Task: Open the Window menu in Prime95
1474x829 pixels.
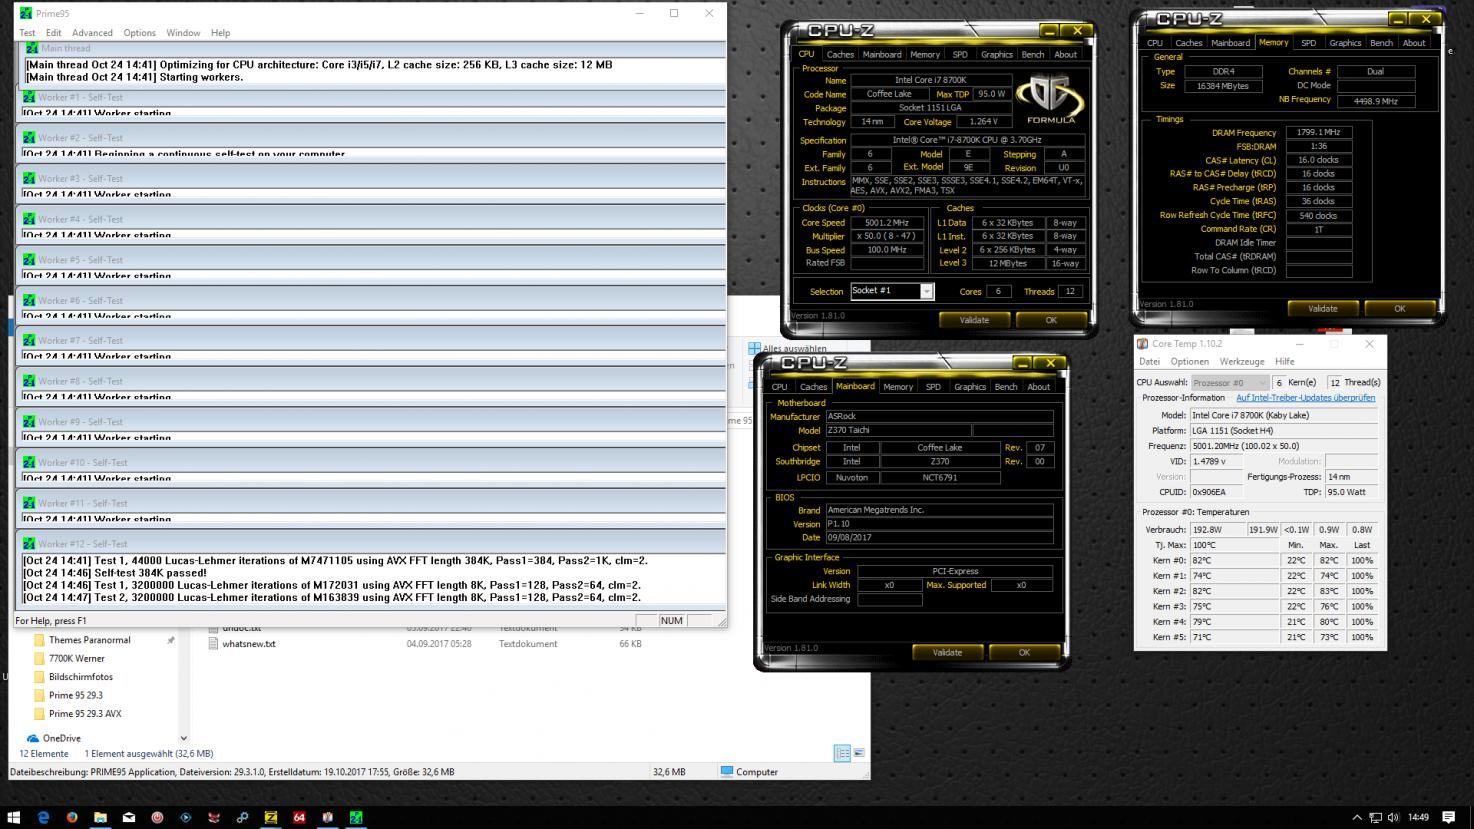Action: pos(183,33)
